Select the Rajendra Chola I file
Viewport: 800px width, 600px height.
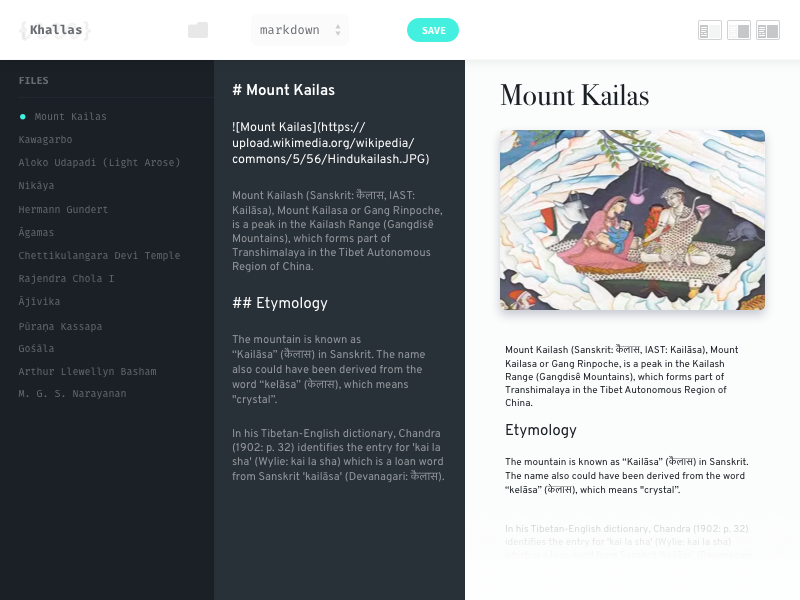(x=66, y=279)
